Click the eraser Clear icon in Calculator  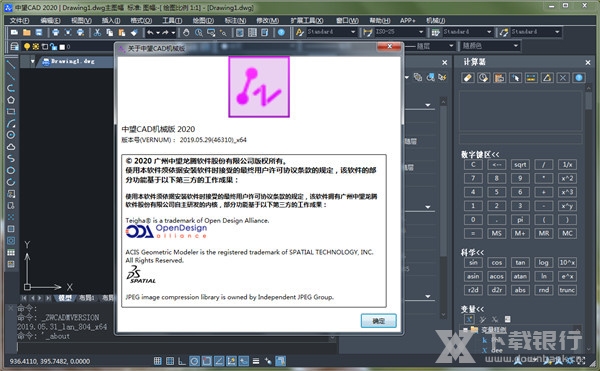pos(468,78)
